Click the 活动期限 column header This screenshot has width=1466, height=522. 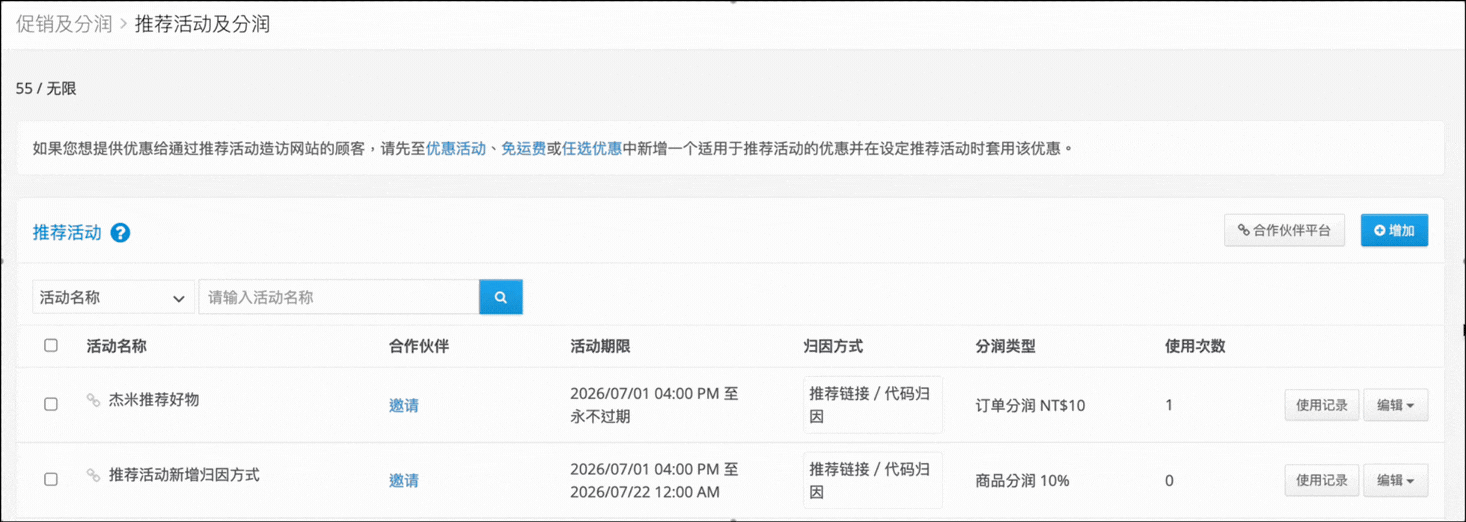point(600,346)
